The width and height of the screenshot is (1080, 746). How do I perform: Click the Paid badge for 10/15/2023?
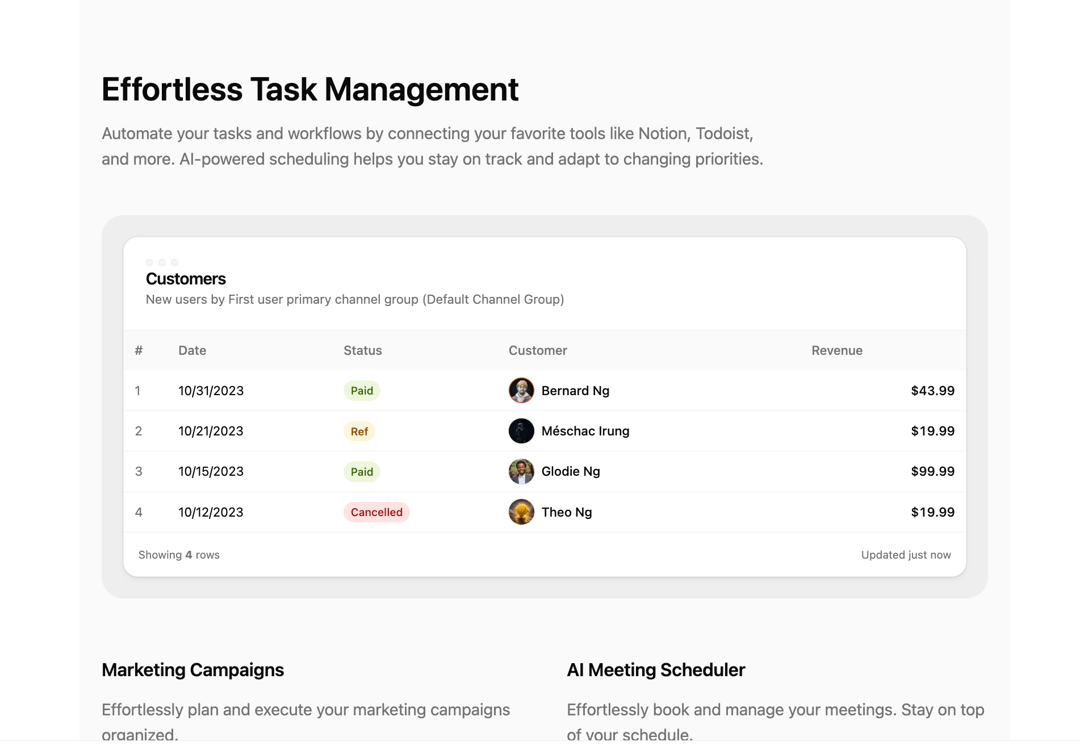click(362, 472)
